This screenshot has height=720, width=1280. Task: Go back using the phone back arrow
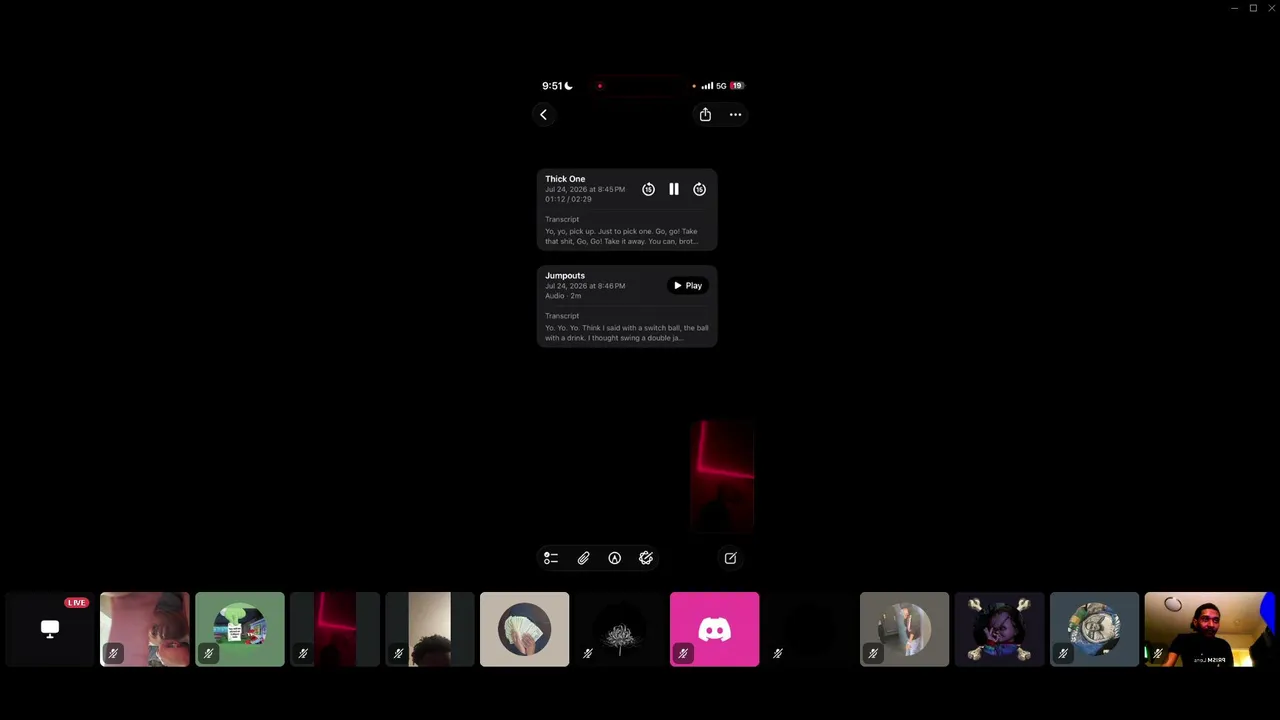tap(543, 115)
